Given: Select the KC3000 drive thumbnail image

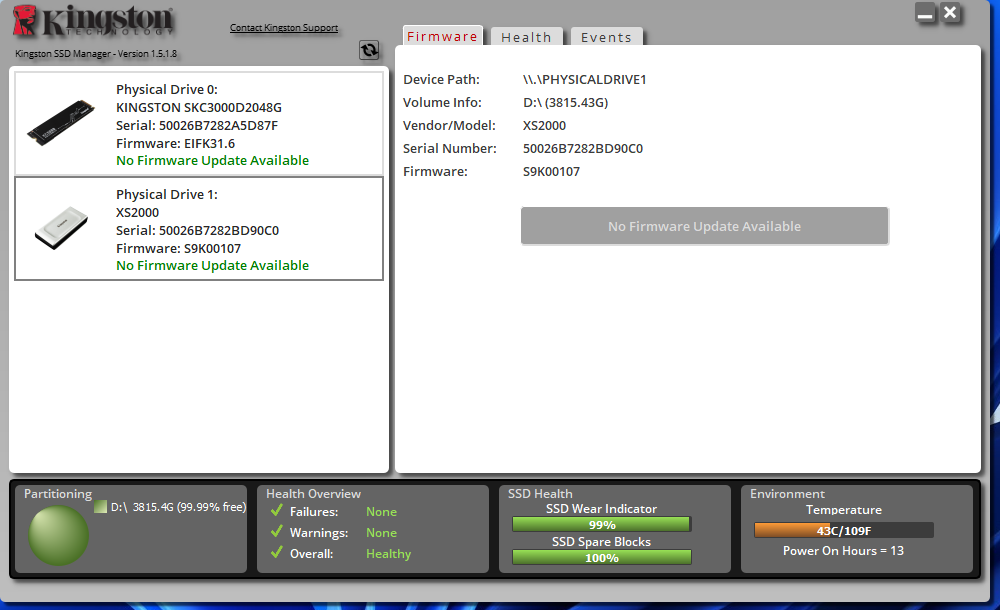Looking at the screenshot, I should (x=61, y=123).
